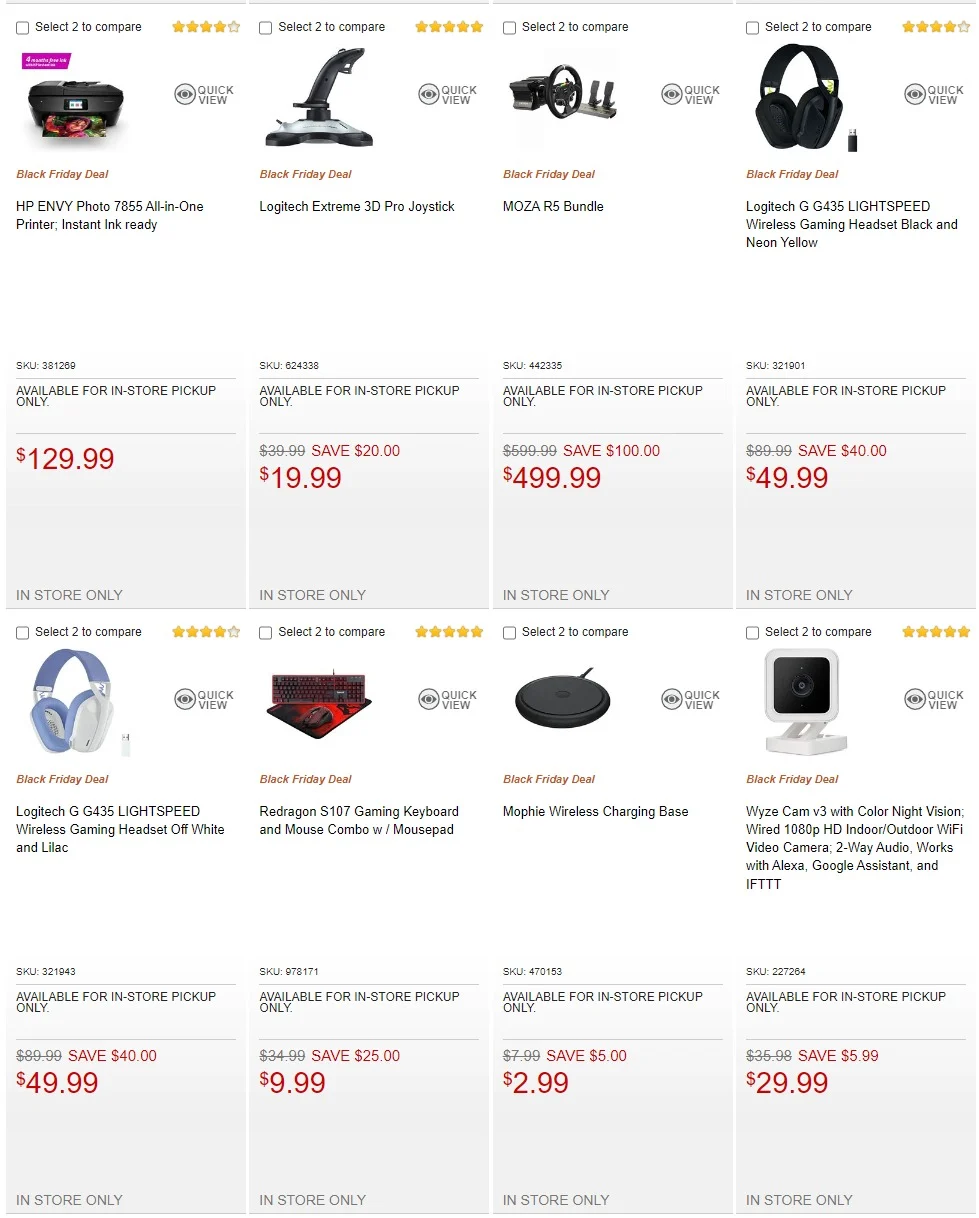Click the Wyze Cam v3 product thumbnail
Screen dimensions: 979x1218
pyautogui.click(x=806, y=701)
